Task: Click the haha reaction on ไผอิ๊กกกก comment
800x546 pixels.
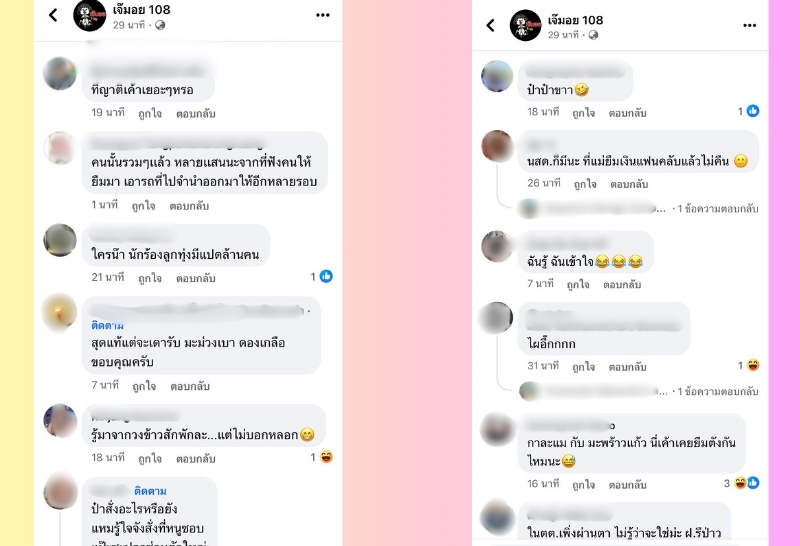Action: [x=753, y=365]
